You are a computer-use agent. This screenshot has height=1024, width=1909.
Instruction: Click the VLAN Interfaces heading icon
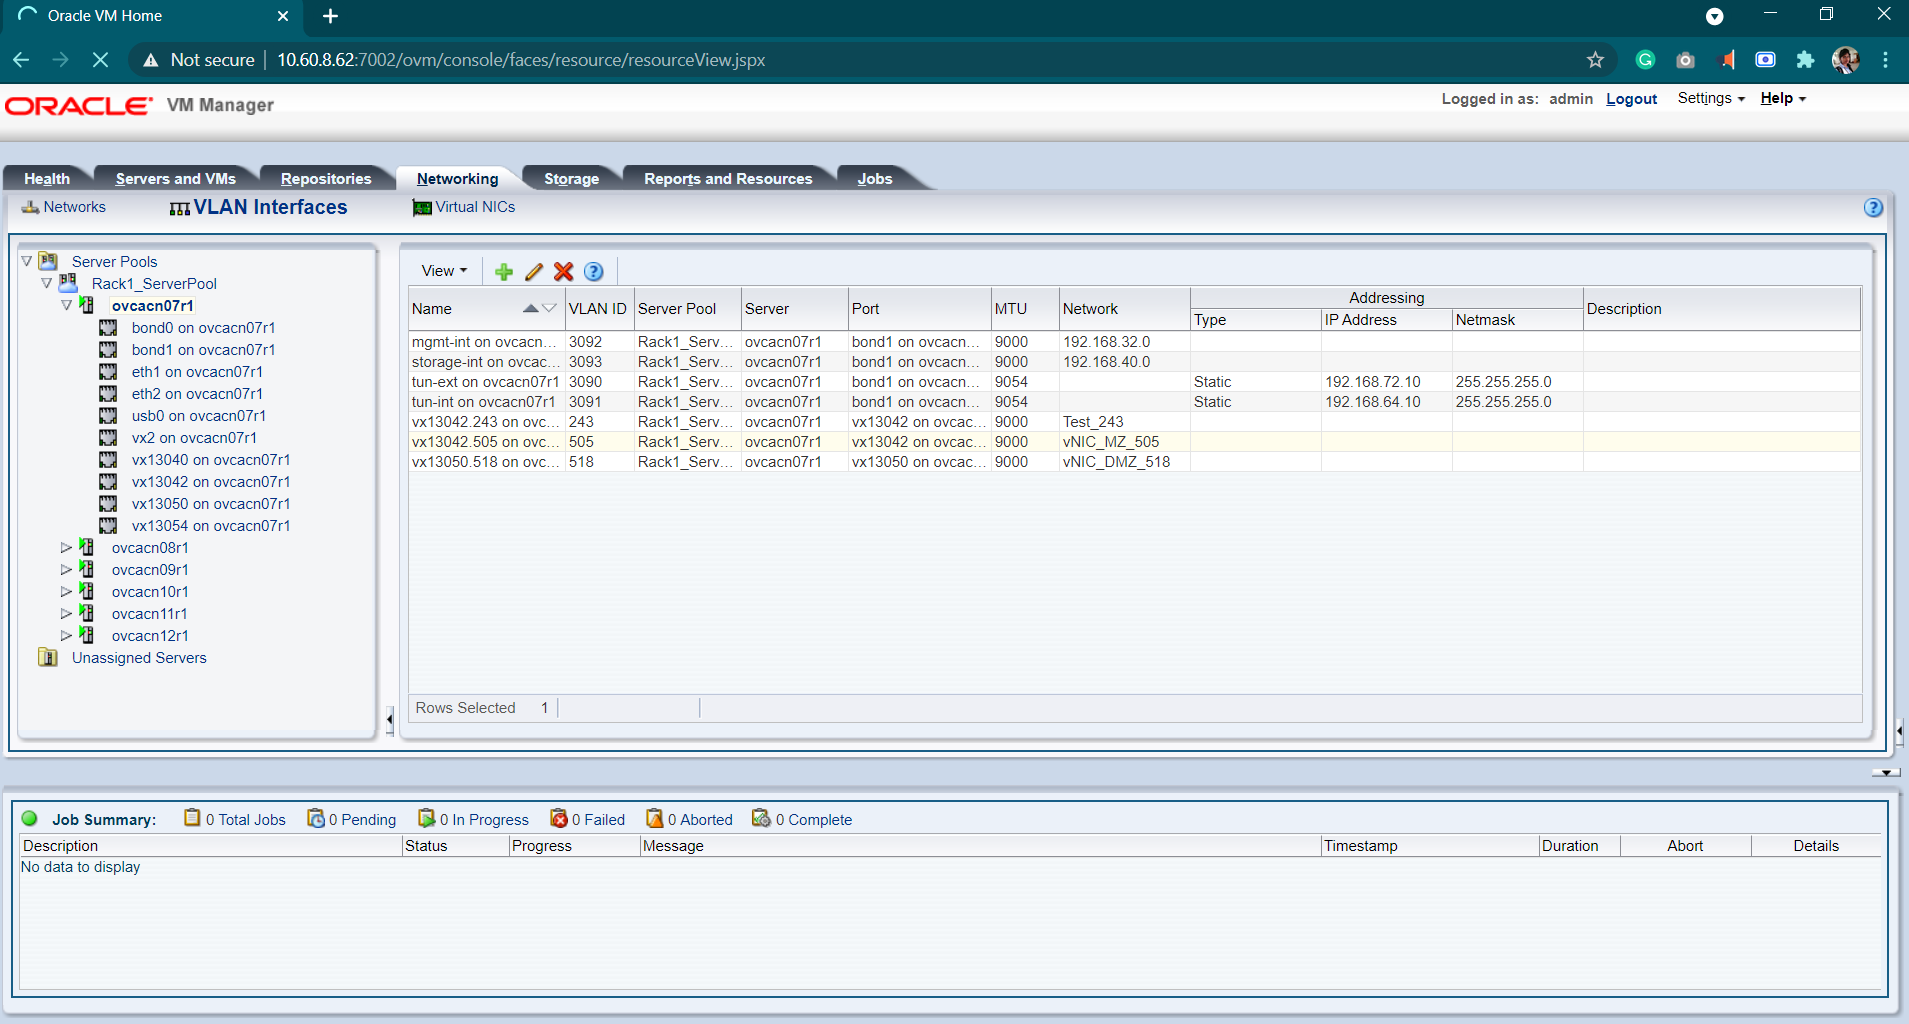click(180, 208)
